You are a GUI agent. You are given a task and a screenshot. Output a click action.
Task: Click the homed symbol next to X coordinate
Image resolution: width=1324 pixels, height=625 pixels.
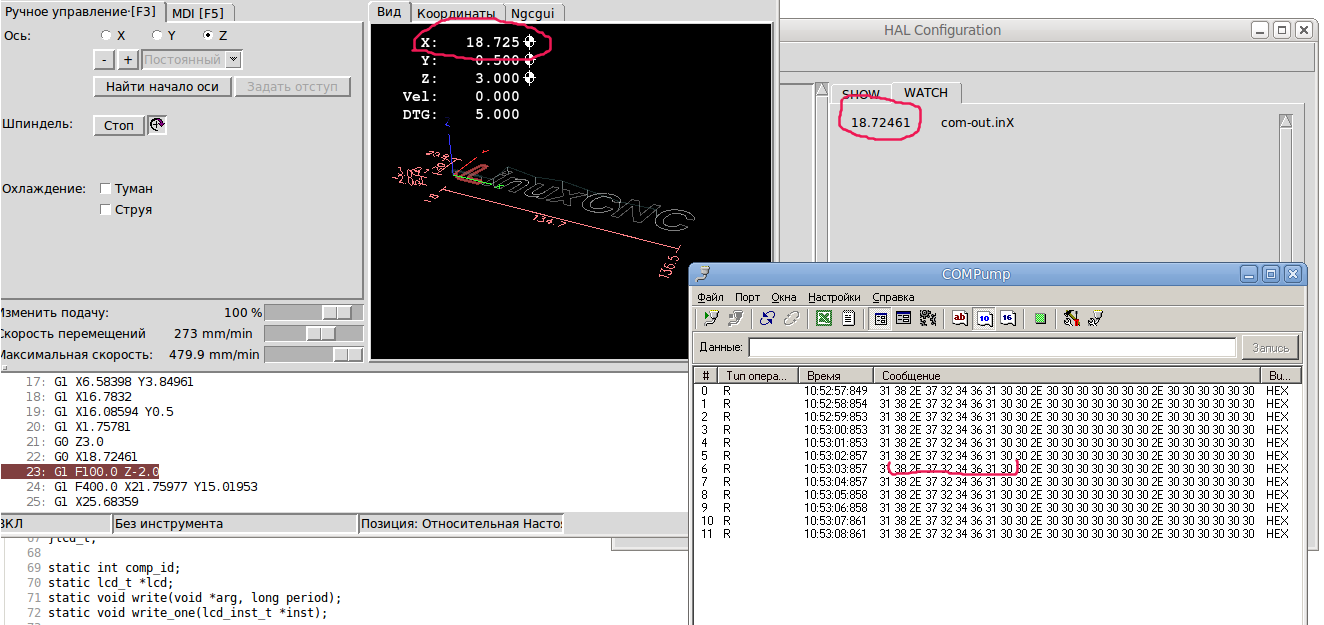coord(529,43)
